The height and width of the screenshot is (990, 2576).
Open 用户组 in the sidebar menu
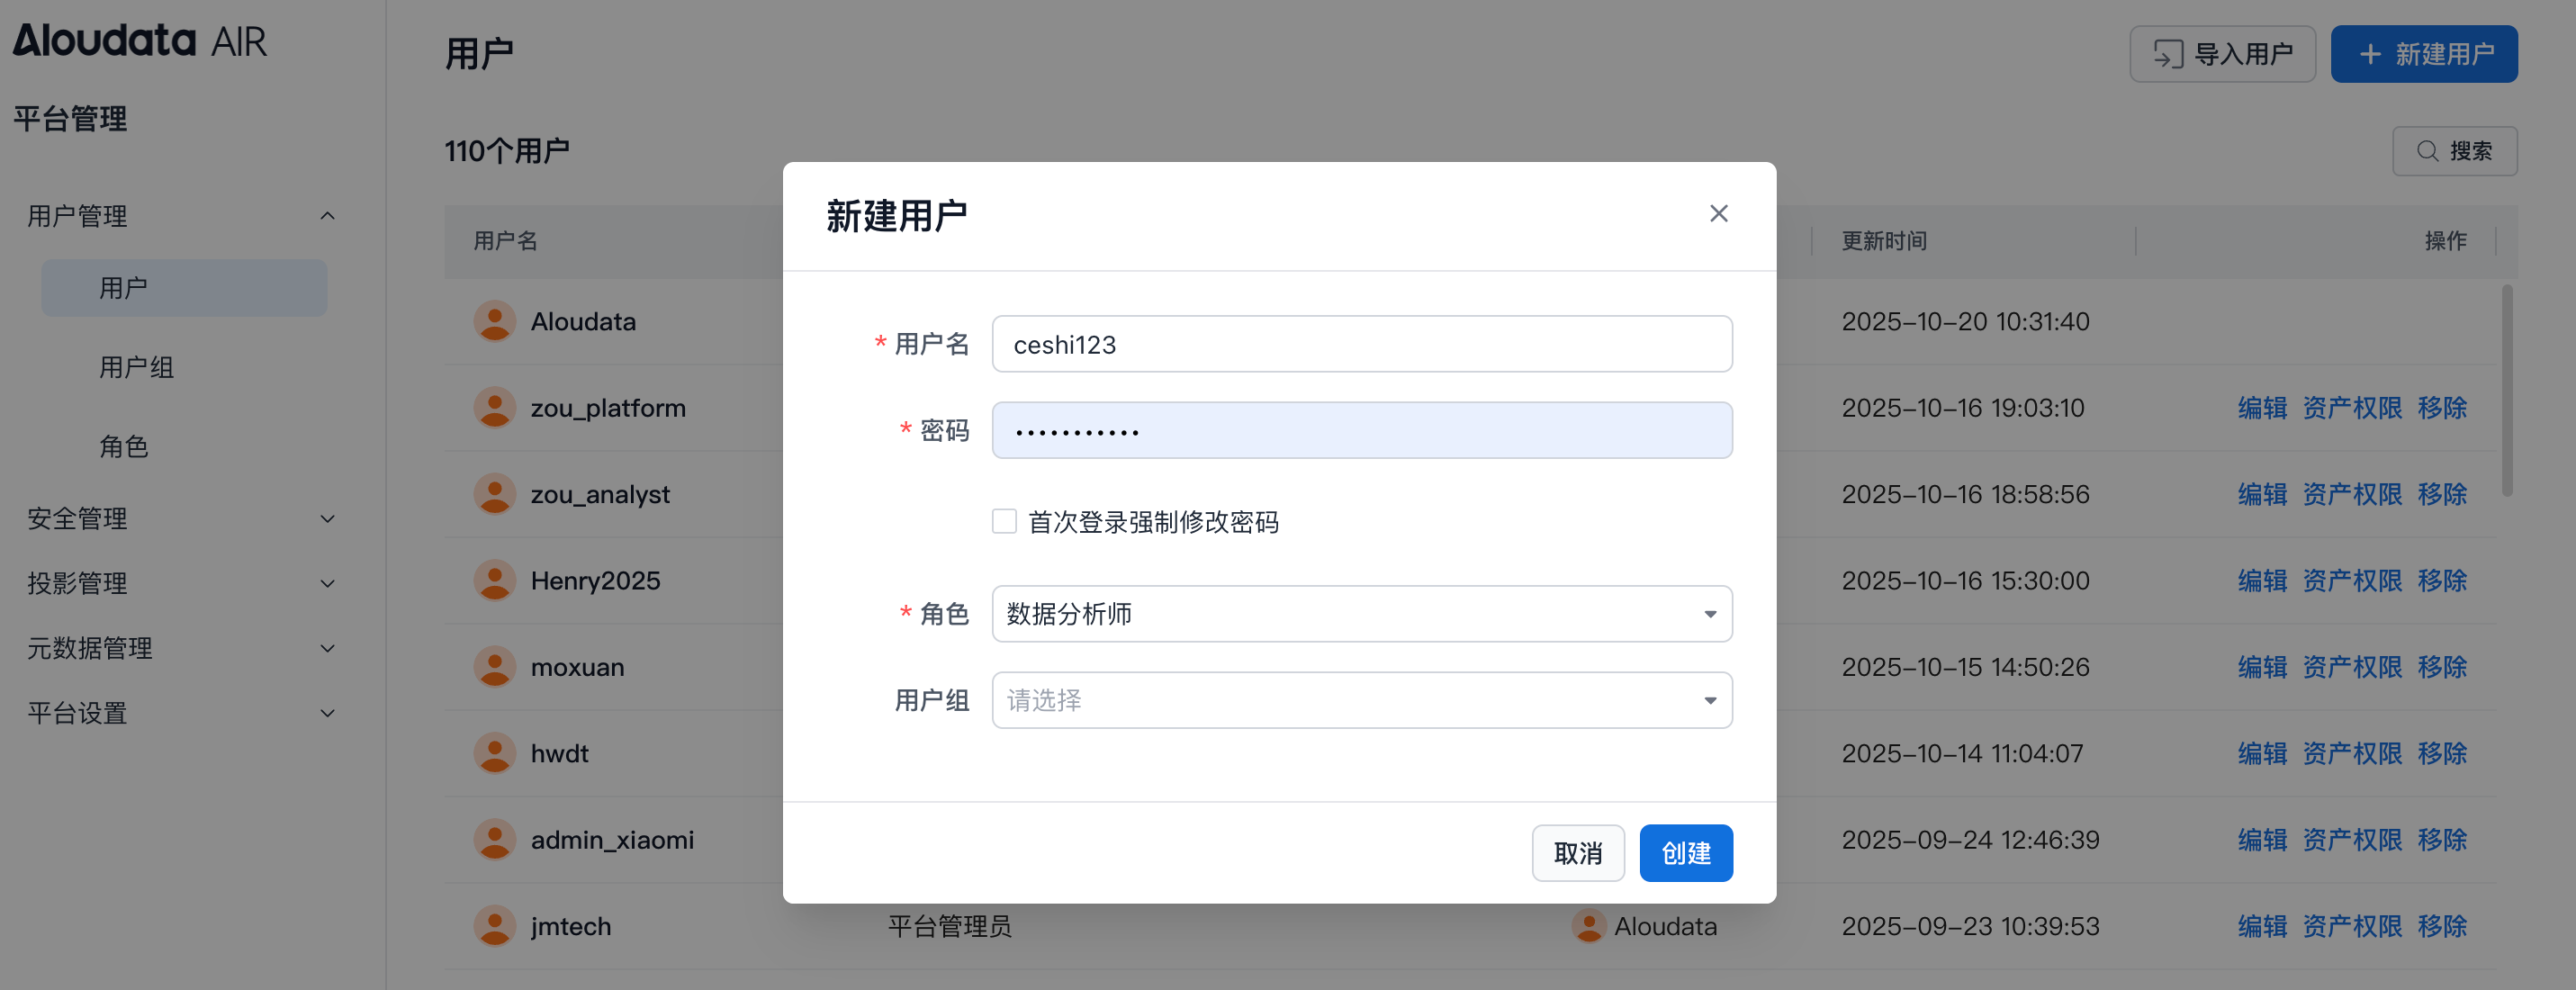click(137, 367)
